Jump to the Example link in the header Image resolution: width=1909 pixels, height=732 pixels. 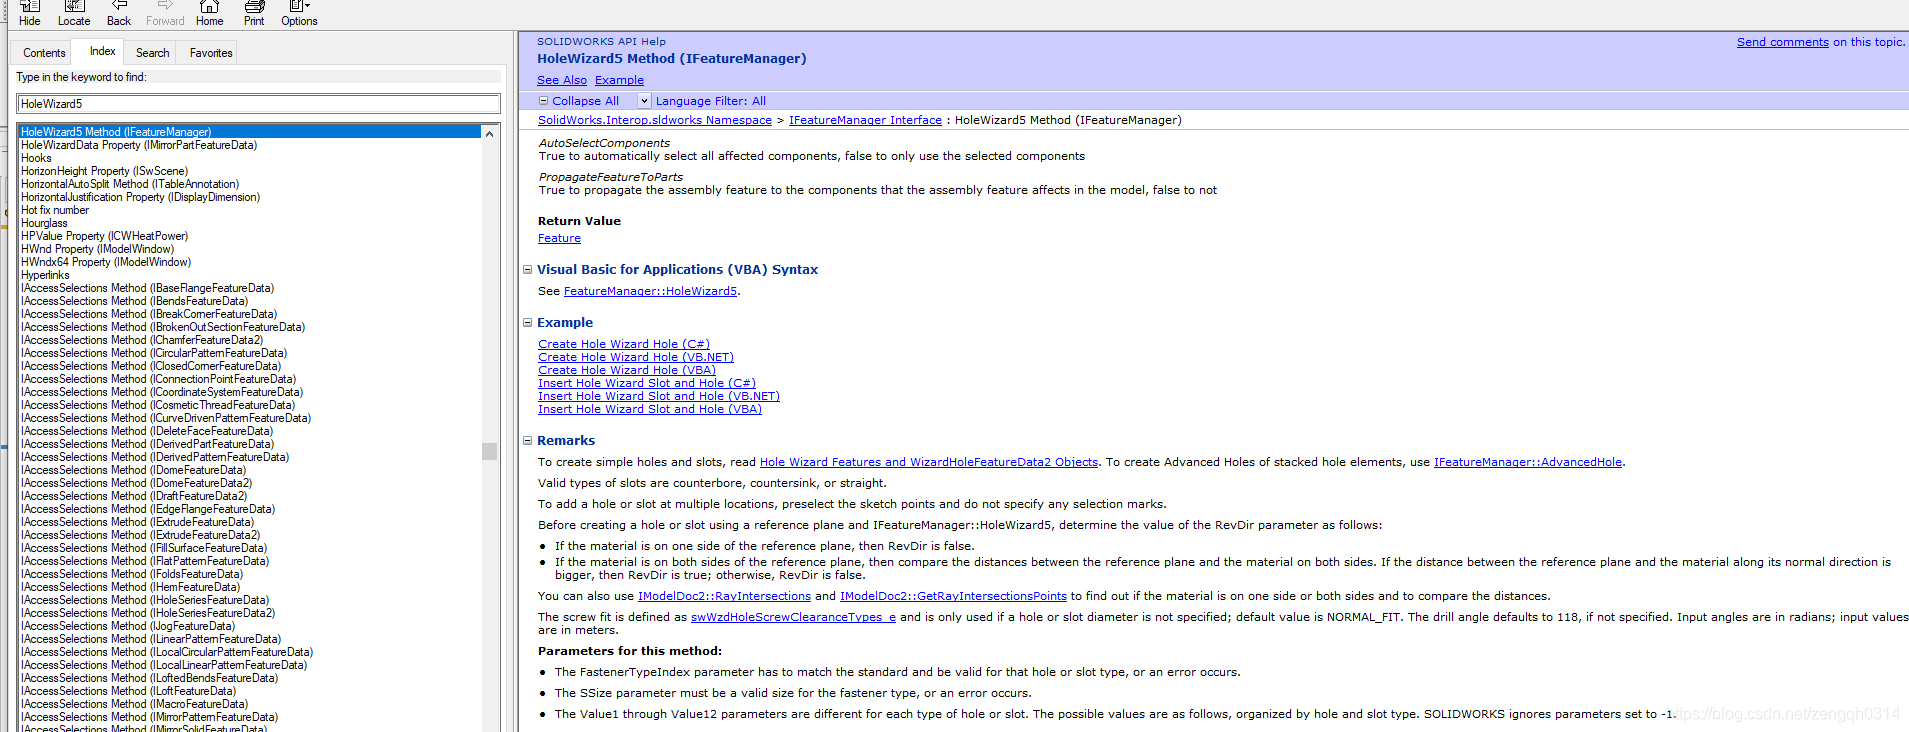click(x=619, y=80)
